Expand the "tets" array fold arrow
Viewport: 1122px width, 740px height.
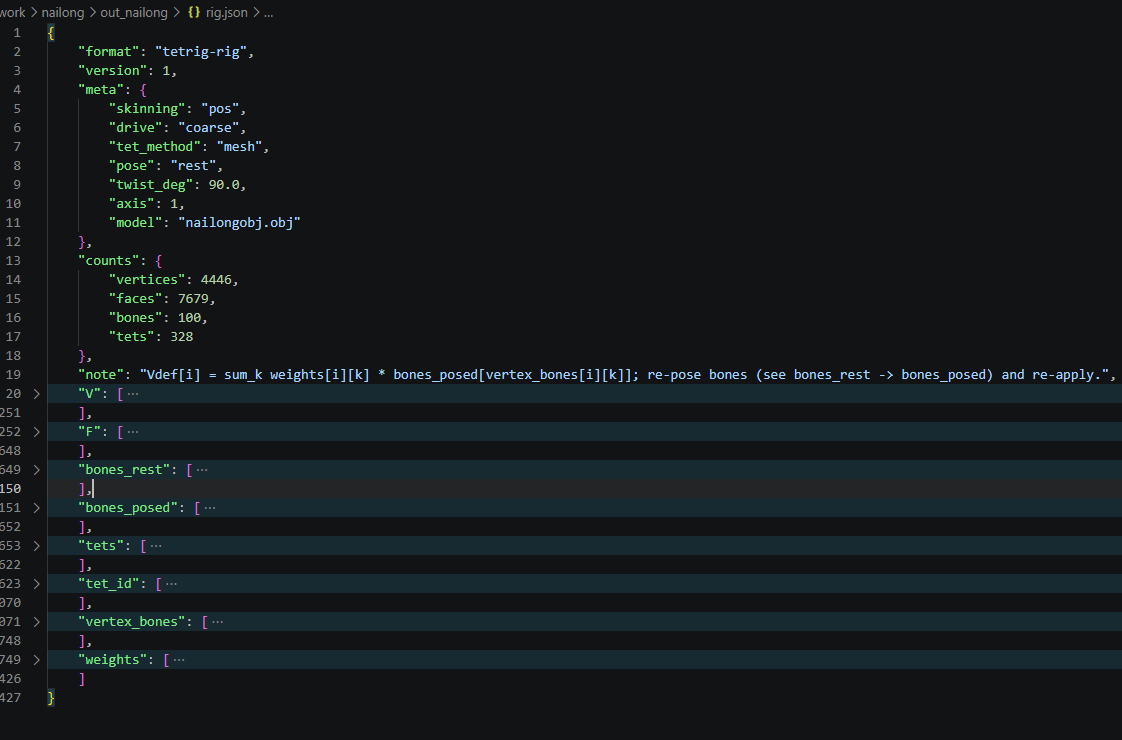coord(36,545)
